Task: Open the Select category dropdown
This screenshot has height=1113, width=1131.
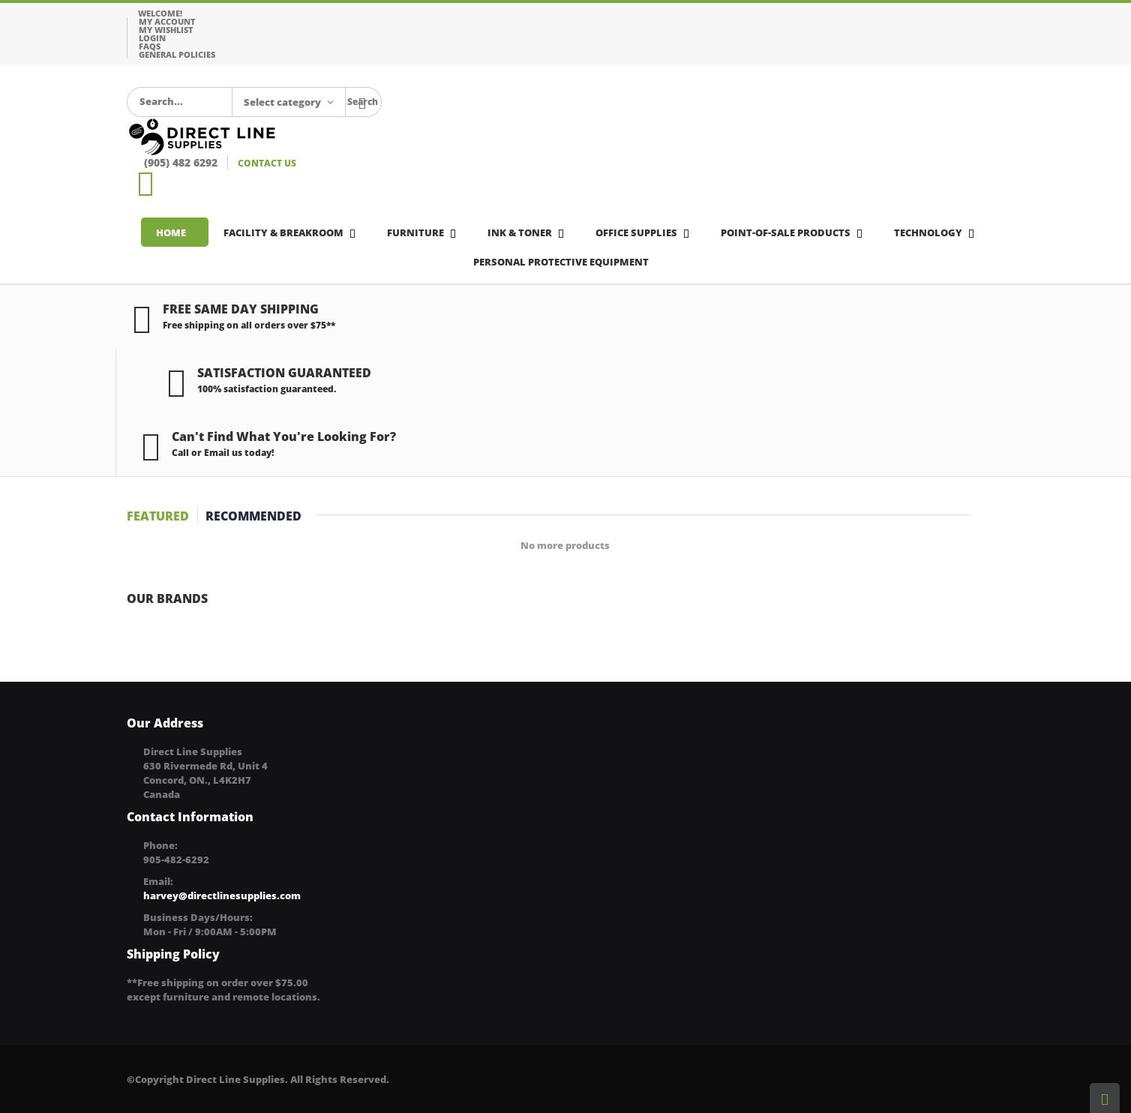Action: tap(288, 101)
